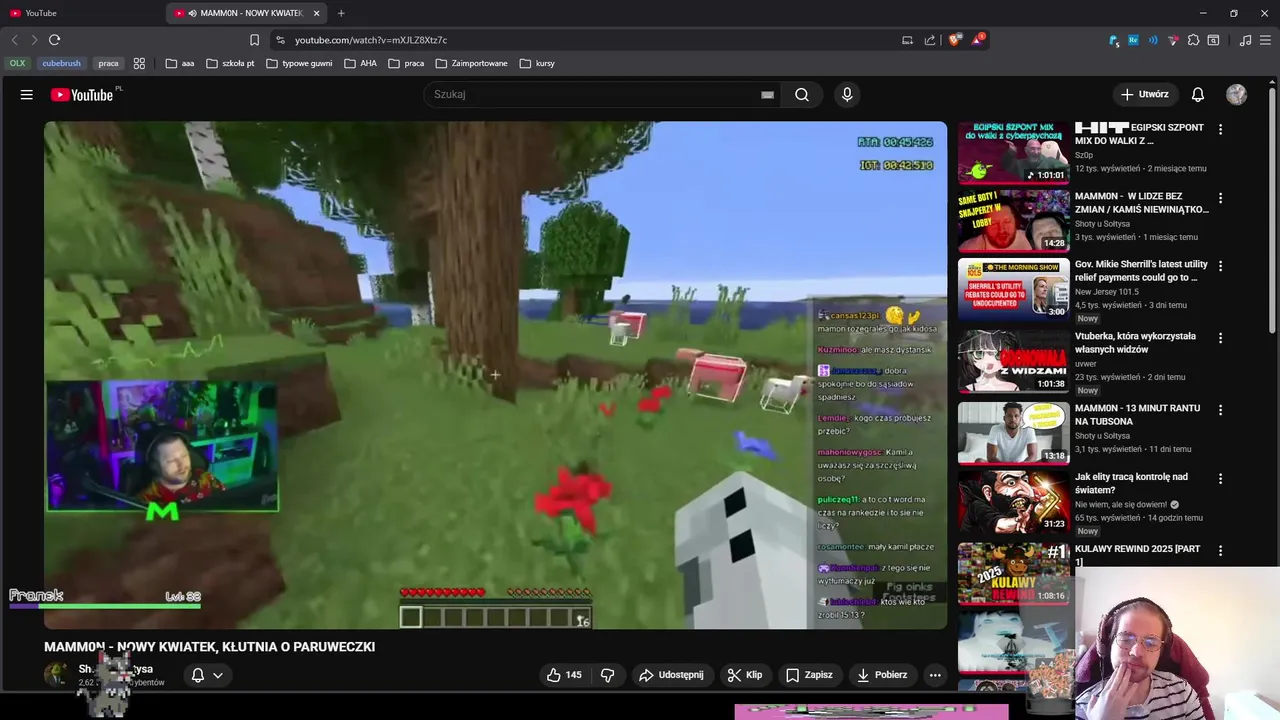The width and height of the screenshot is (1280, 720).
Task: Reload the current page
Action: coord(54,40)
